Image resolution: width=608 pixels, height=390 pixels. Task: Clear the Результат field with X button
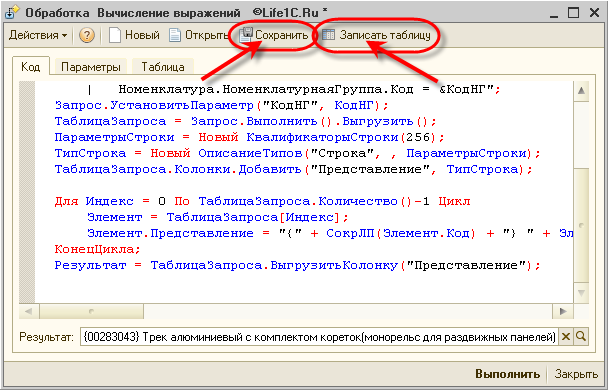(x=566, y=337)
